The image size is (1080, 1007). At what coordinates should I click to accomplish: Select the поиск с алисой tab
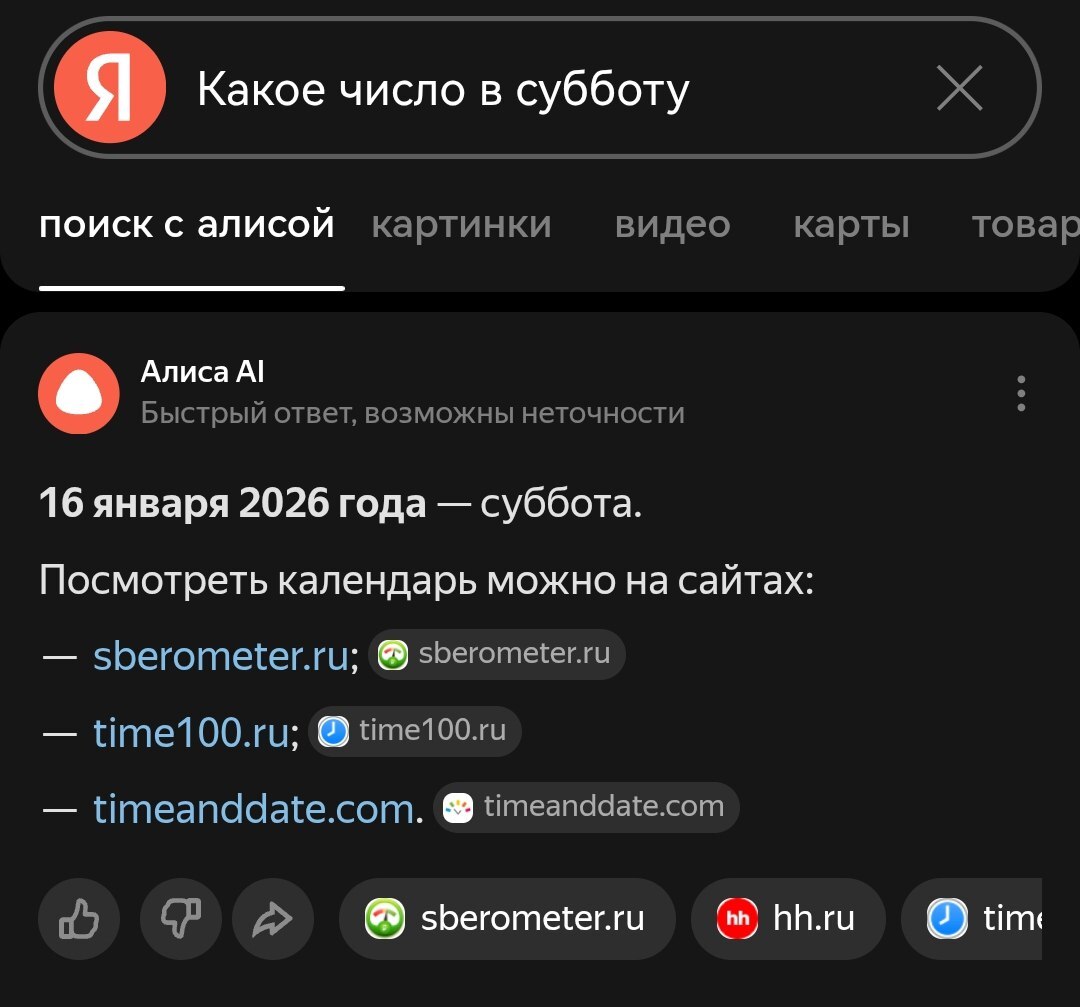187,225
